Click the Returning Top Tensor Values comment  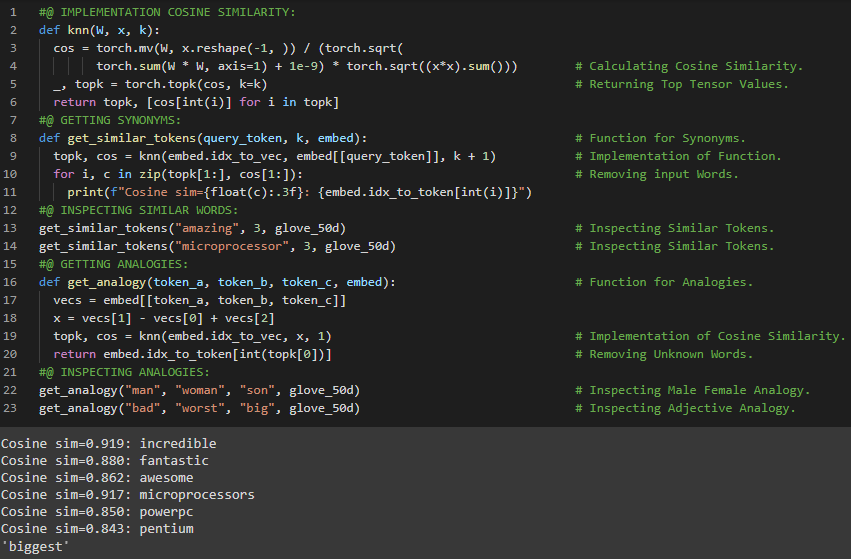point(688,84)
